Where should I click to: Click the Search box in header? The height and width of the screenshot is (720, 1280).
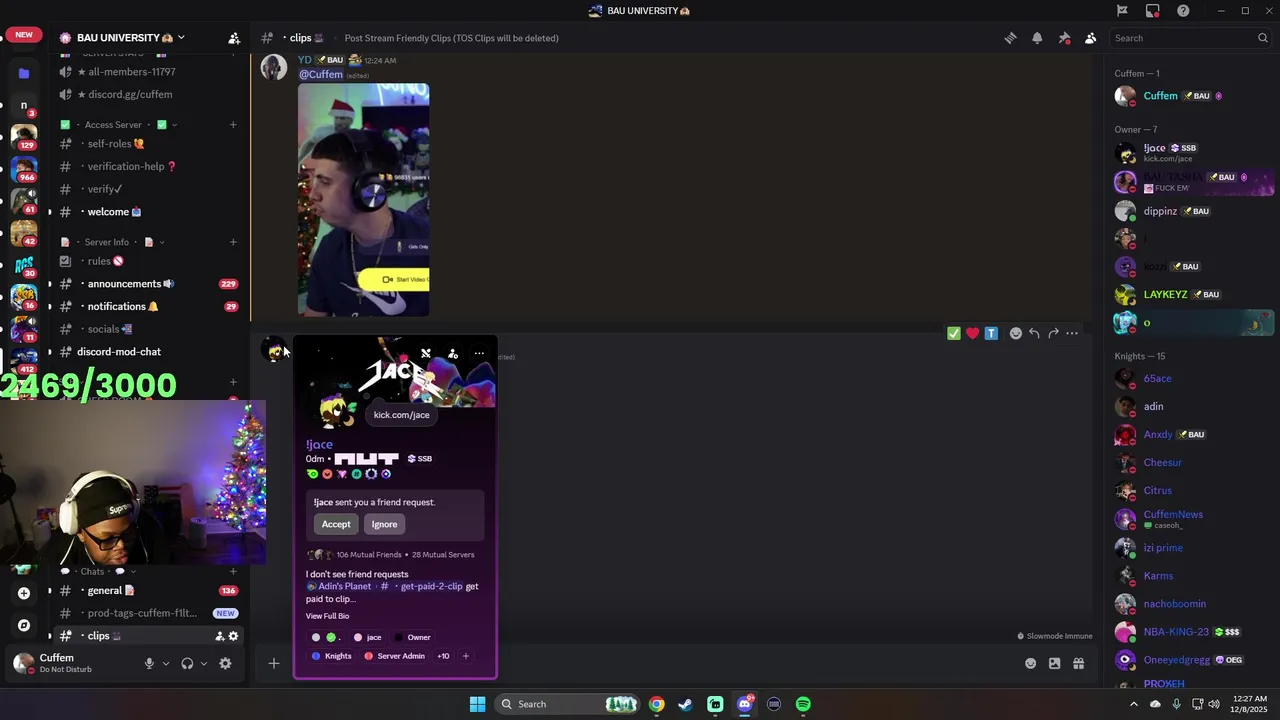(1190, 38)
